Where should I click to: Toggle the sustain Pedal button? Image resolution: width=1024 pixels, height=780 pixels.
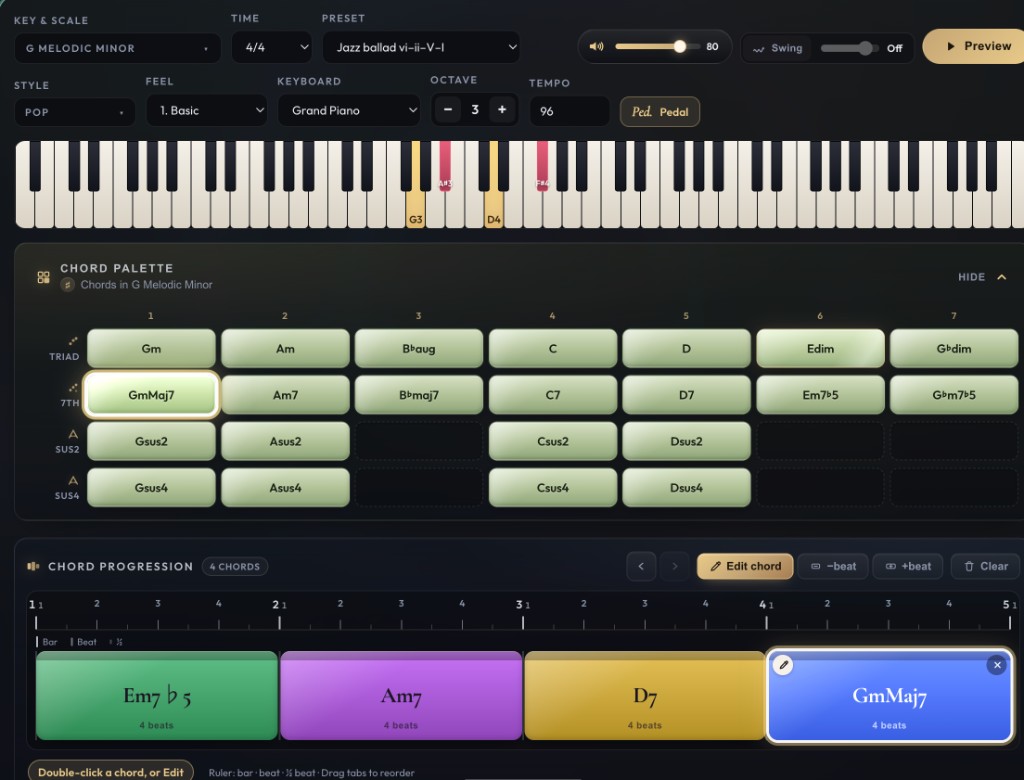[x=660, y=112]
